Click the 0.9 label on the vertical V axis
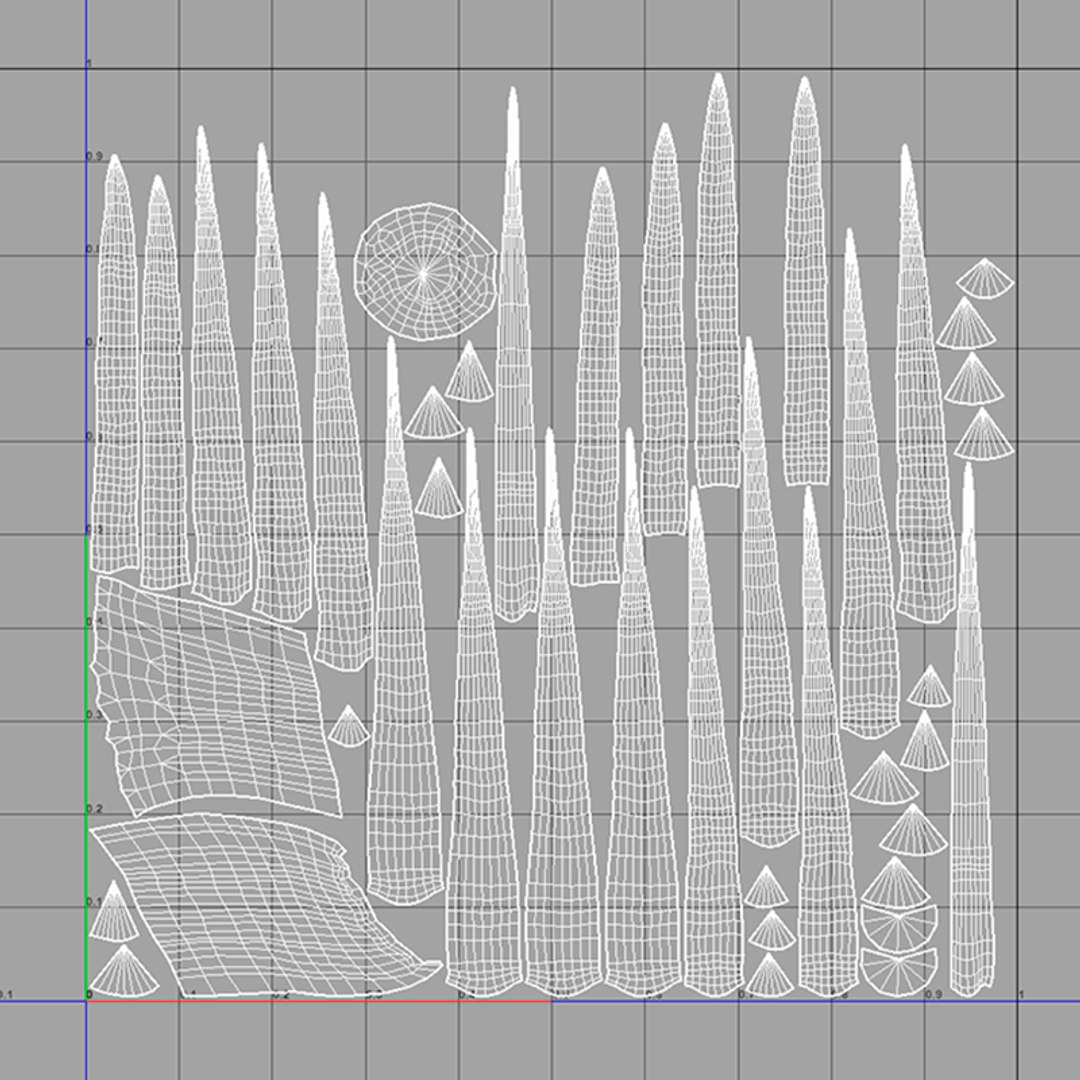Image resolution: width=1080 pixels, height=1080 pixels. pos(94,156)
